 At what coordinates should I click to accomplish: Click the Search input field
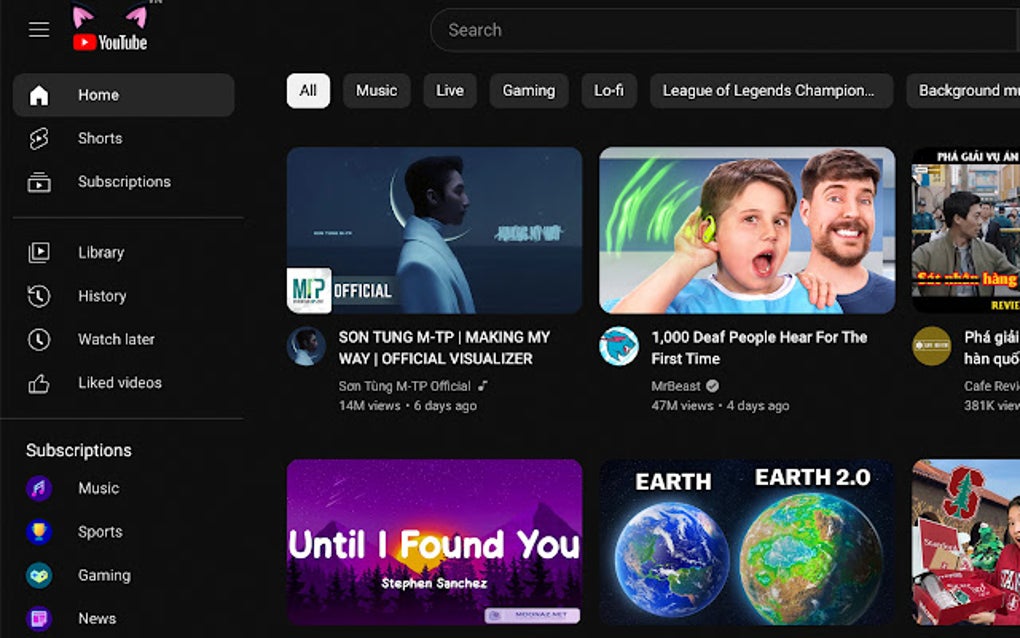(700, 30)
